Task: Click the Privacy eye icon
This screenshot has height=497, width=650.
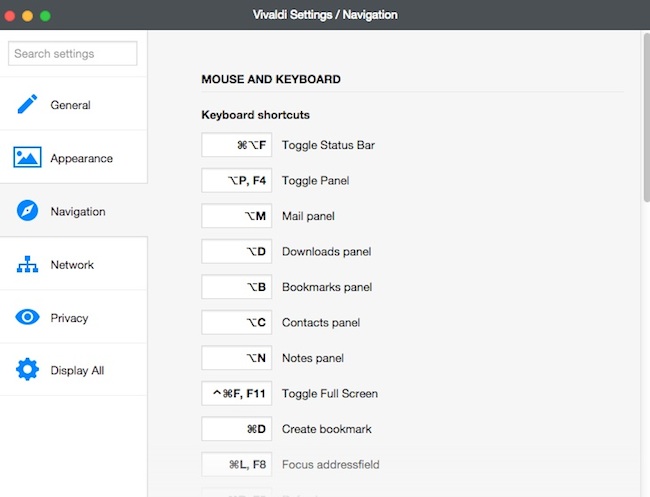Action: tap(27, 317)
